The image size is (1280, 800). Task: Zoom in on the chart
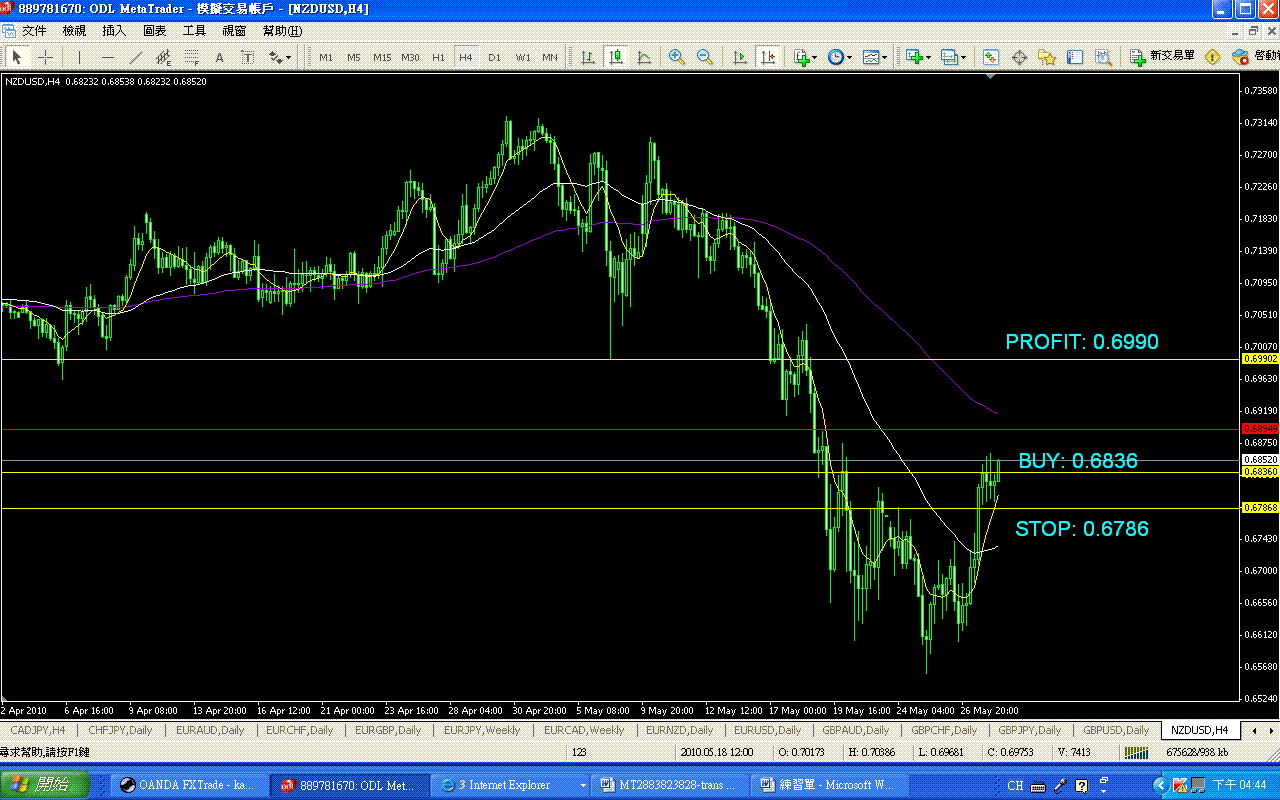click(676, 57)
